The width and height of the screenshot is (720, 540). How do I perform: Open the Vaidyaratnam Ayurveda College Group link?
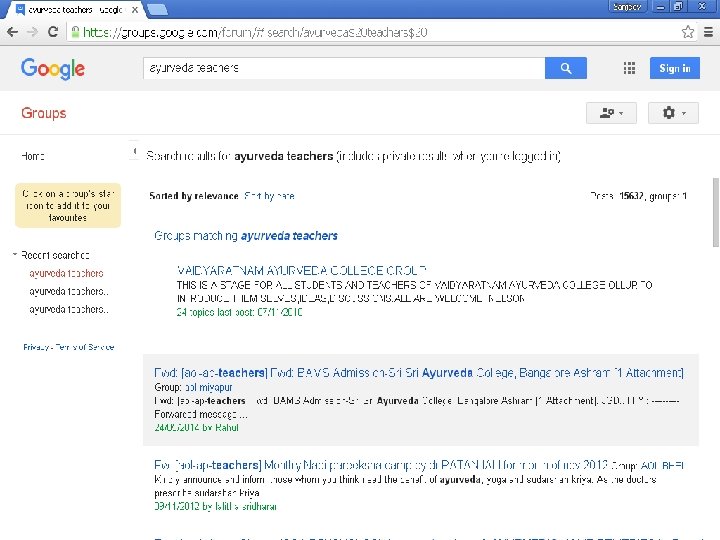pos(302,270)
